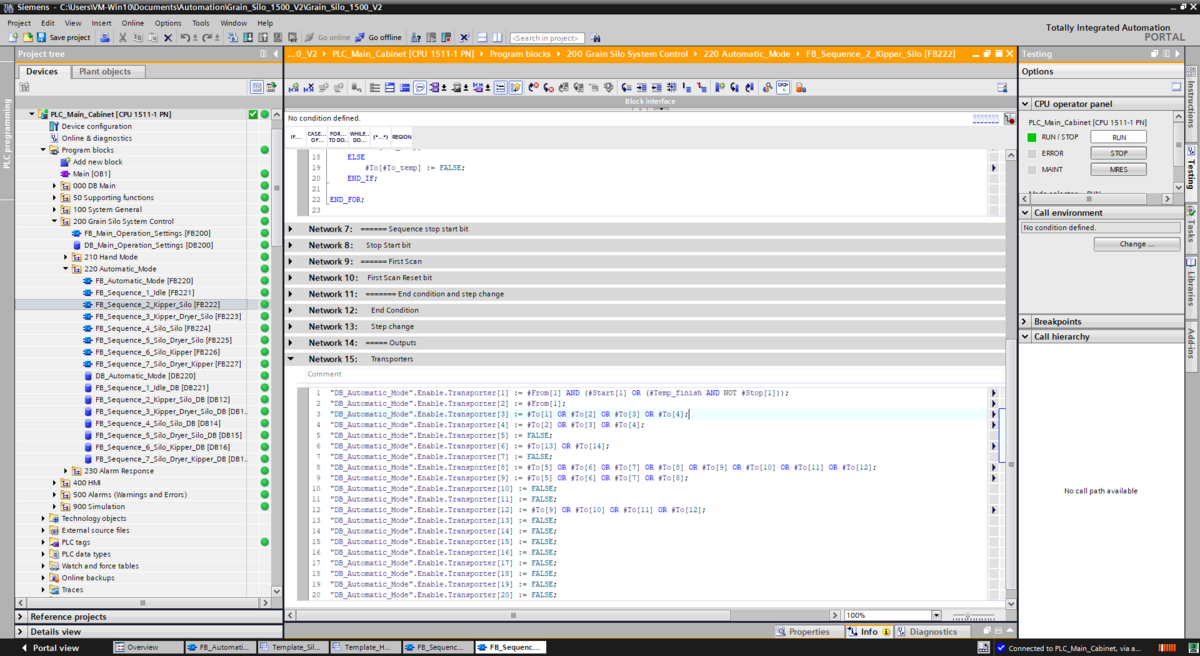This screenshot has height=656, width=1200.
Task: Click the Print icon in main toolbar
Action: pyautogui.click(x=104, y=38)
